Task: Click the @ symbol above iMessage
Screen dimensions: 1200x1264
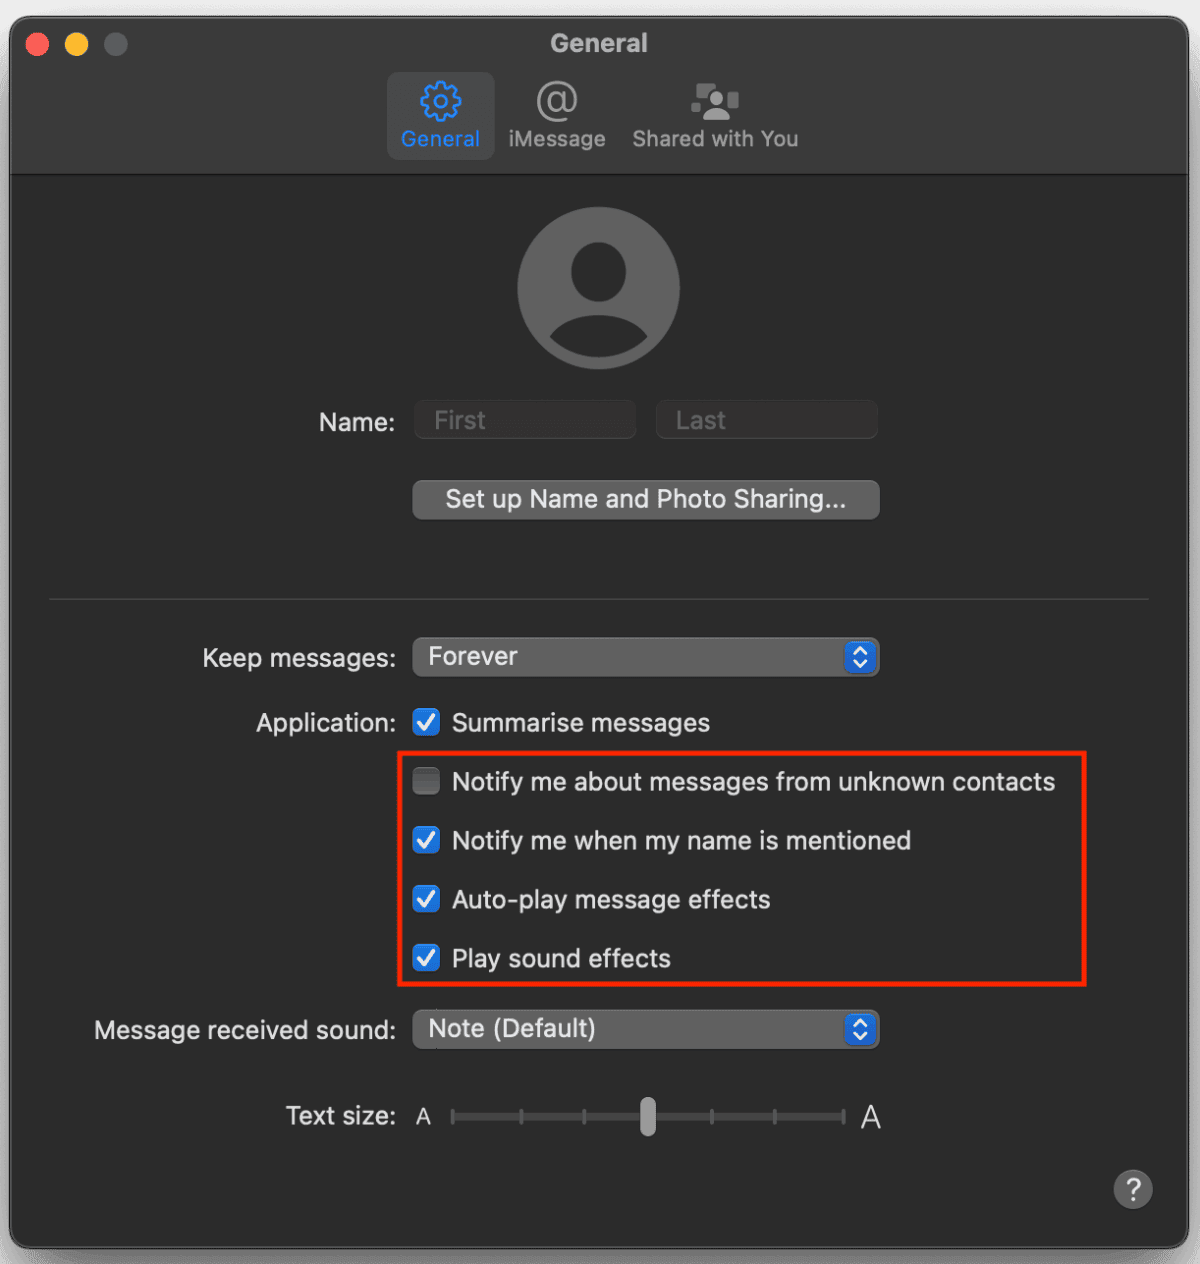Action: coord(557,101)
